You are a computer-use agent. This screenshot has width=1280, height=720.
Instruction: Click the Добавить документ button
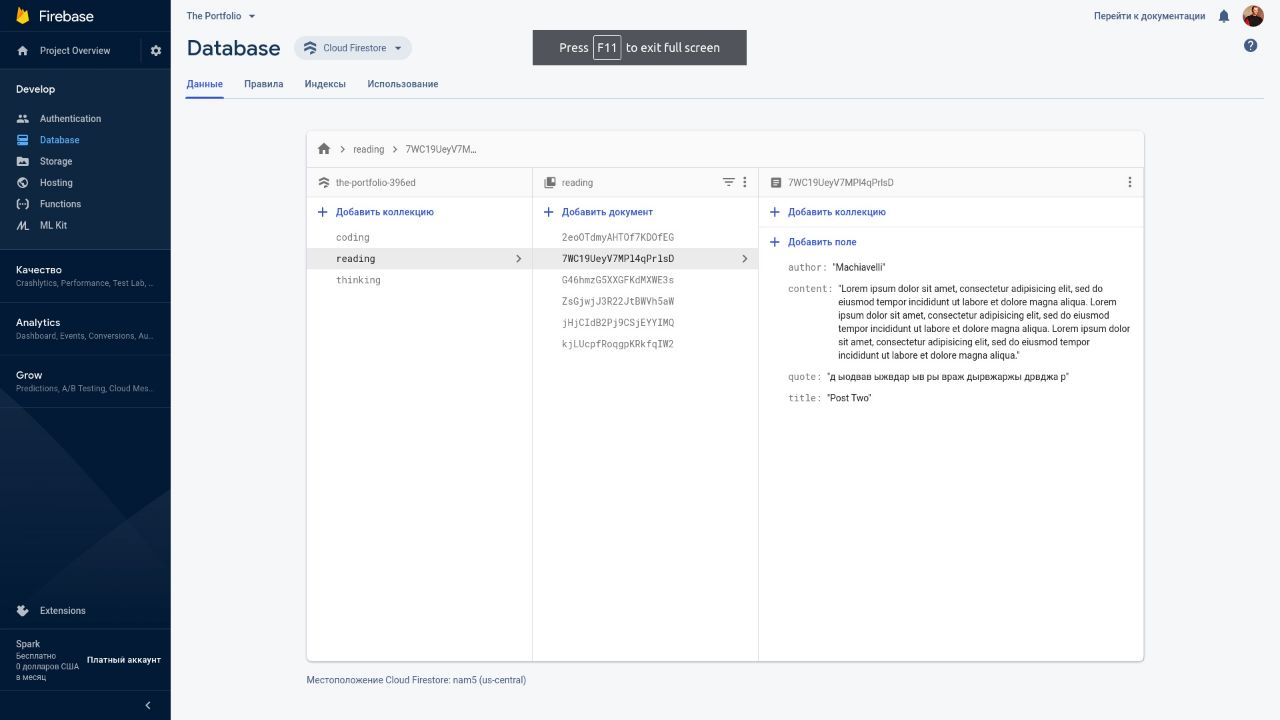point(606,212)
